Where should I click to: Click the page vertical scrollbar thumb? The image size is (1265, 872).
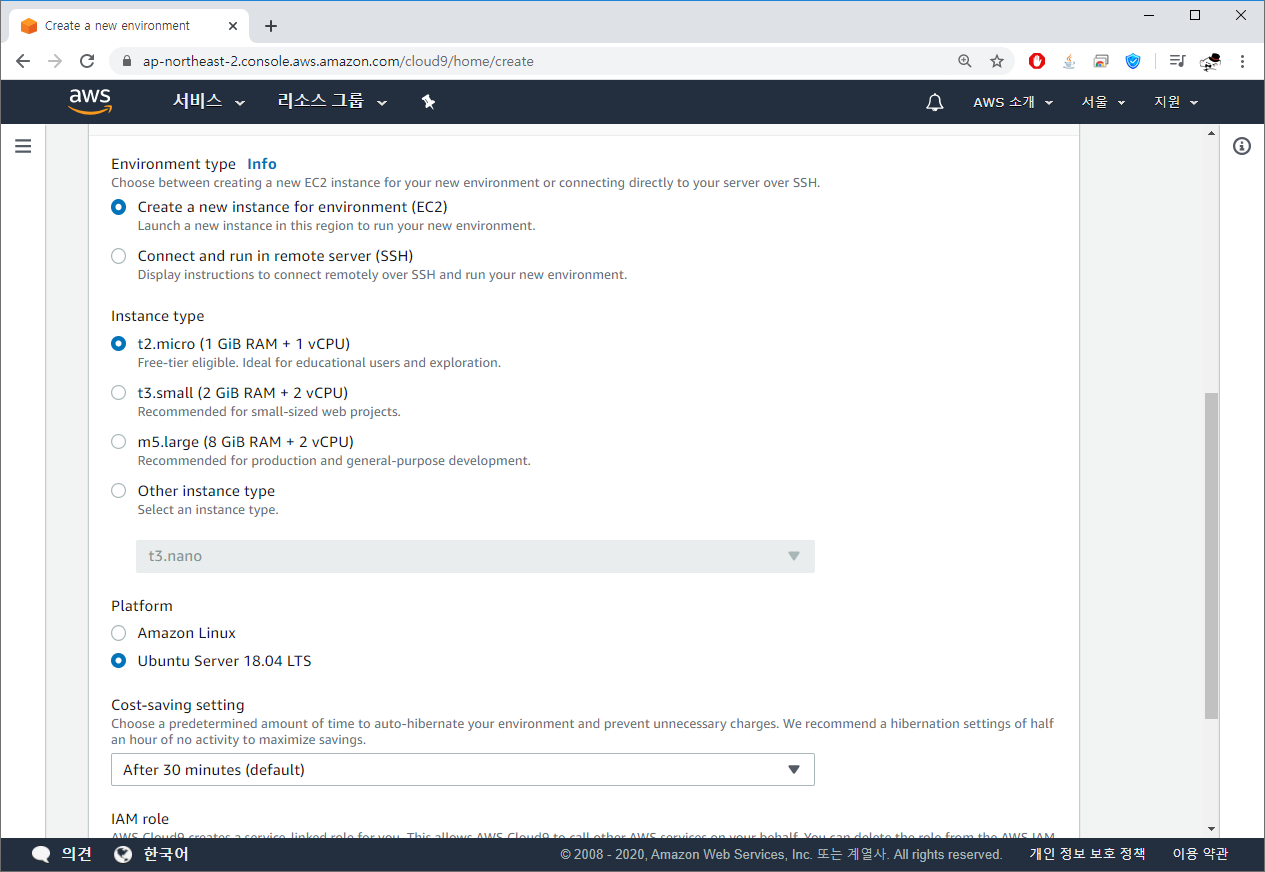(x=1212, y=556)
